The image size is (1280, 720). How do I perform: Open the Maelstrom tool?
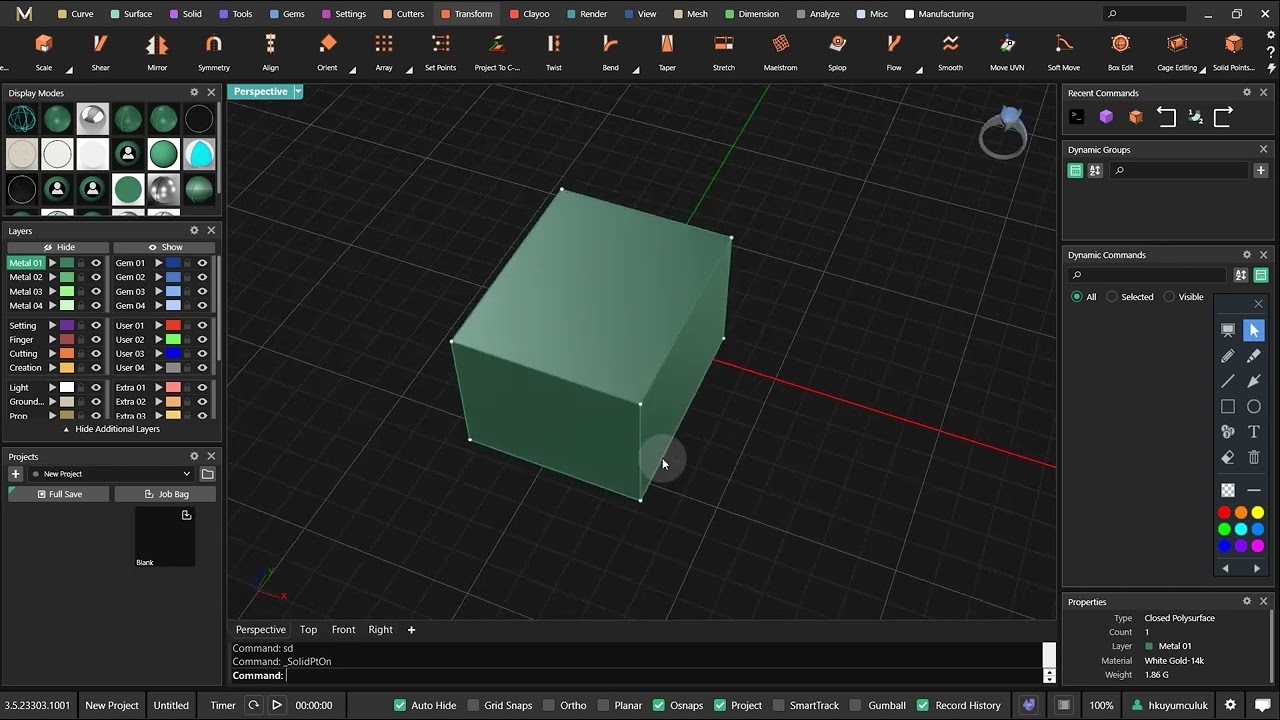click(780, 51)
